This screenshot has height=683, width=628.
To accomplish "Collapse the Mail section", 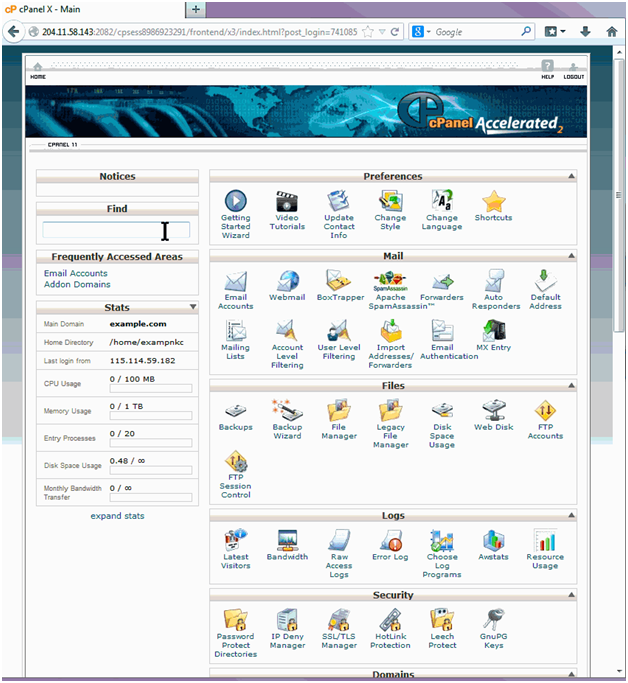I will (571, 256).
